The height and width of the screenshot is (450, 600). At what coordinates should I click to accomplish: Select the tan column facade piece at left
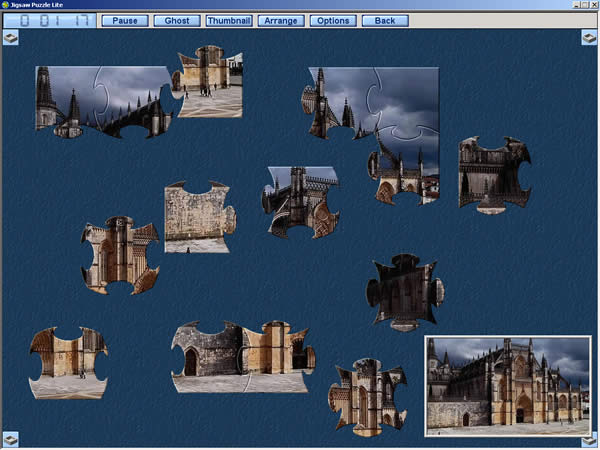120,256
